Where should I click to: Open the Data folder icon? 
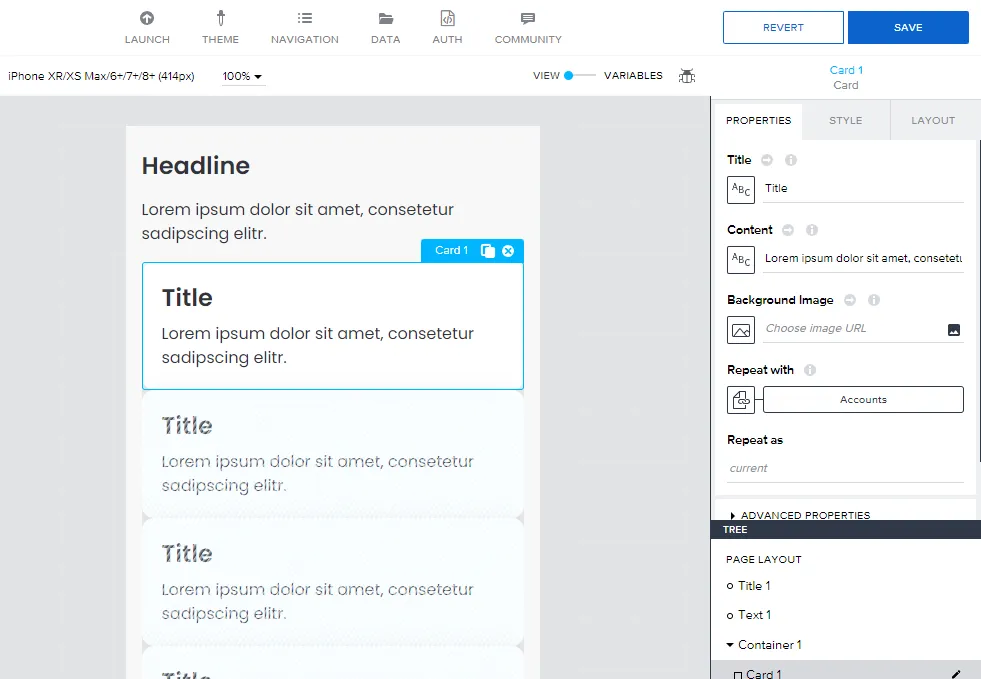click(385, 19)
